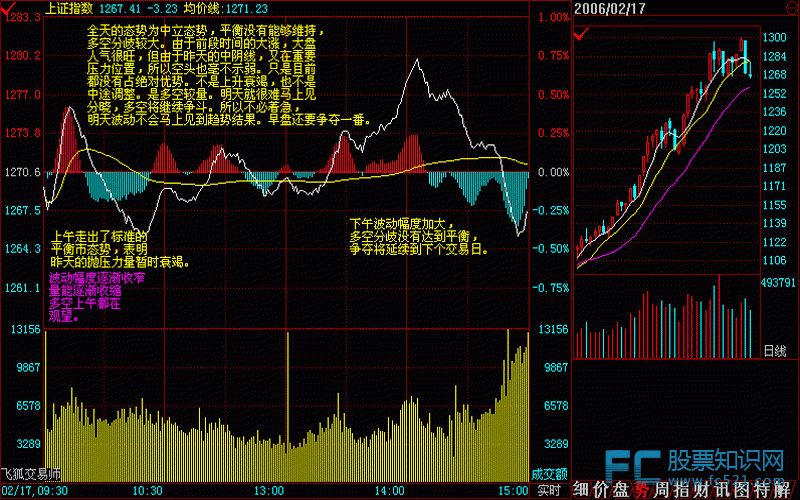The height and width of the screenshot is (500, 800).
Task: Open the 股票知识网 website link
Action: pos(724,461)
